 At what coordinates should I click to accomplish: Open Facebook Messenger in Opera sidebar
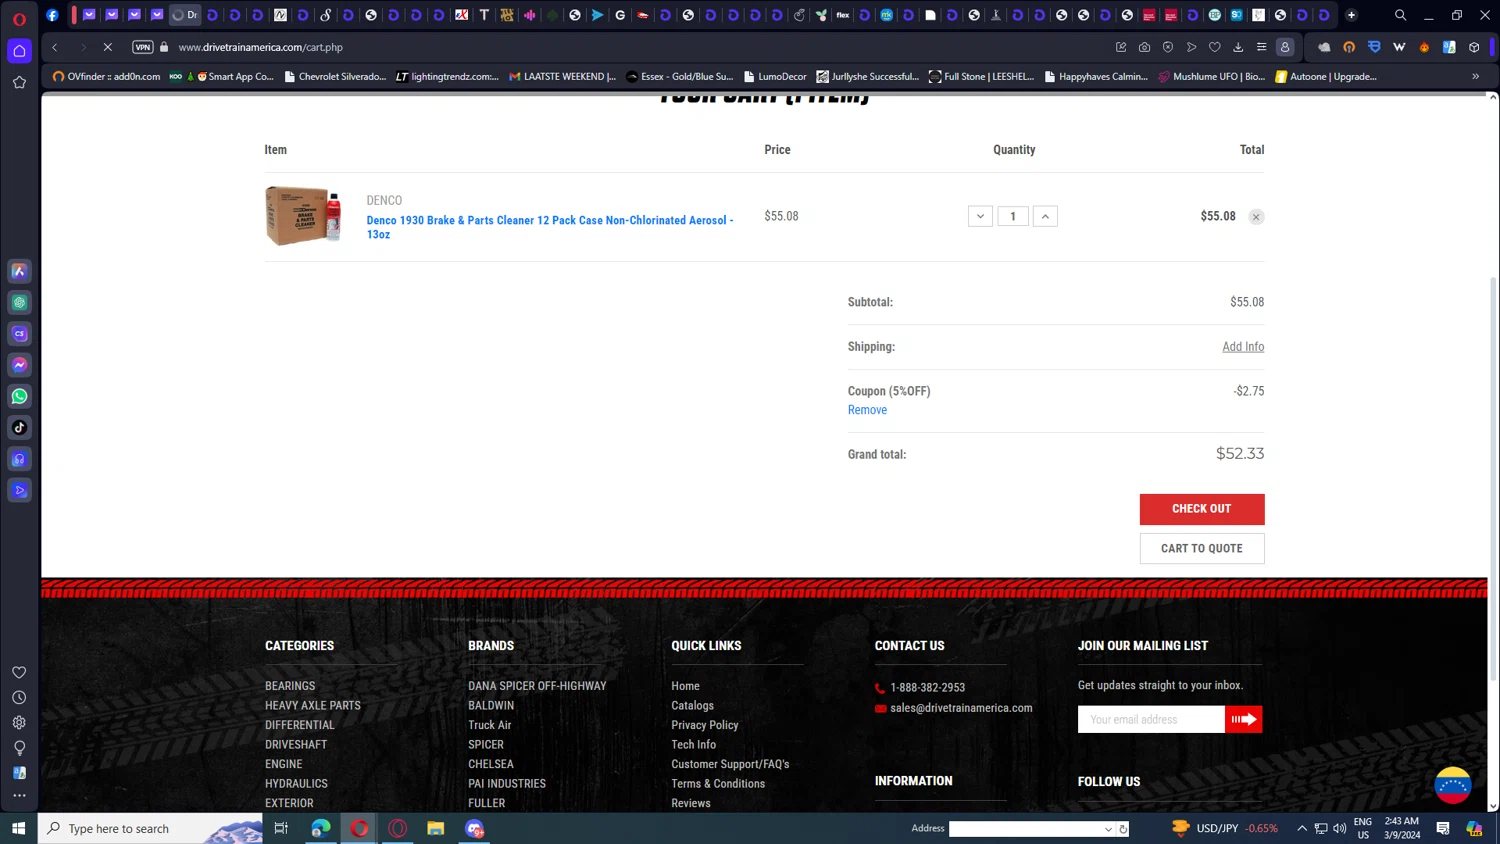click(19, 365)
